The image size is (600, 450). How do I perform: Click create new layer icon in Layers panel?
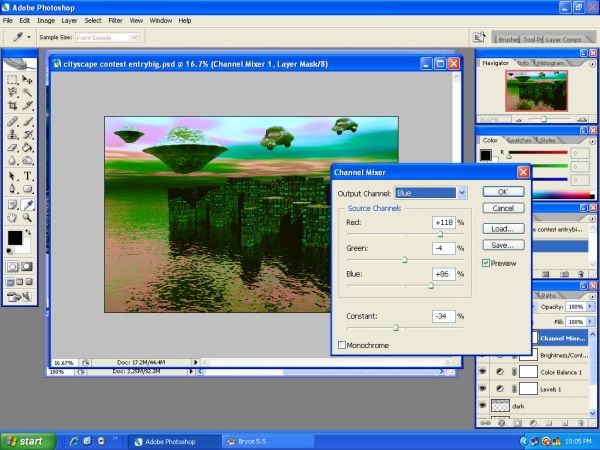pyautogui.click(x=564, y=423)
